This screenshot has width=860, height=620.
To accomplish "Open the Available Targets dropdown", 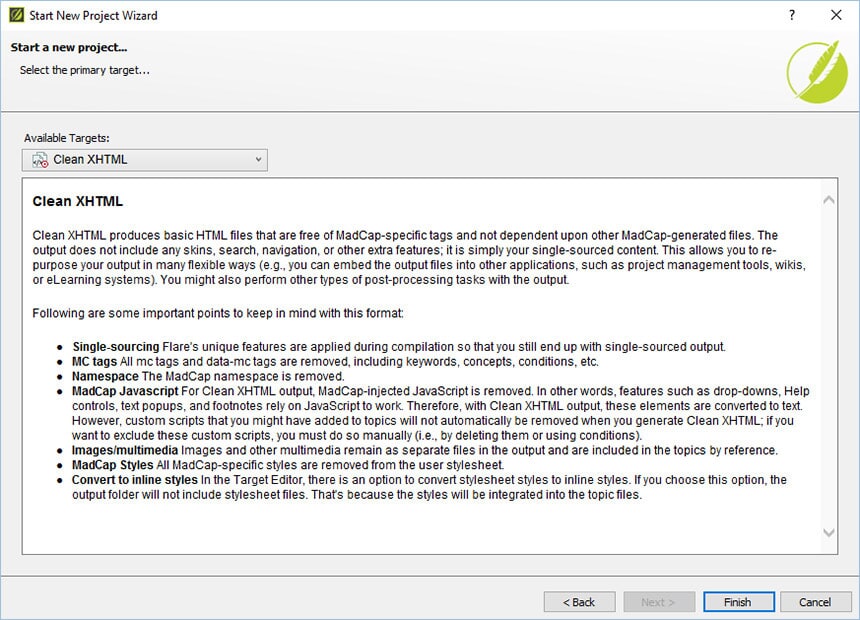I will tap(145, 160).
